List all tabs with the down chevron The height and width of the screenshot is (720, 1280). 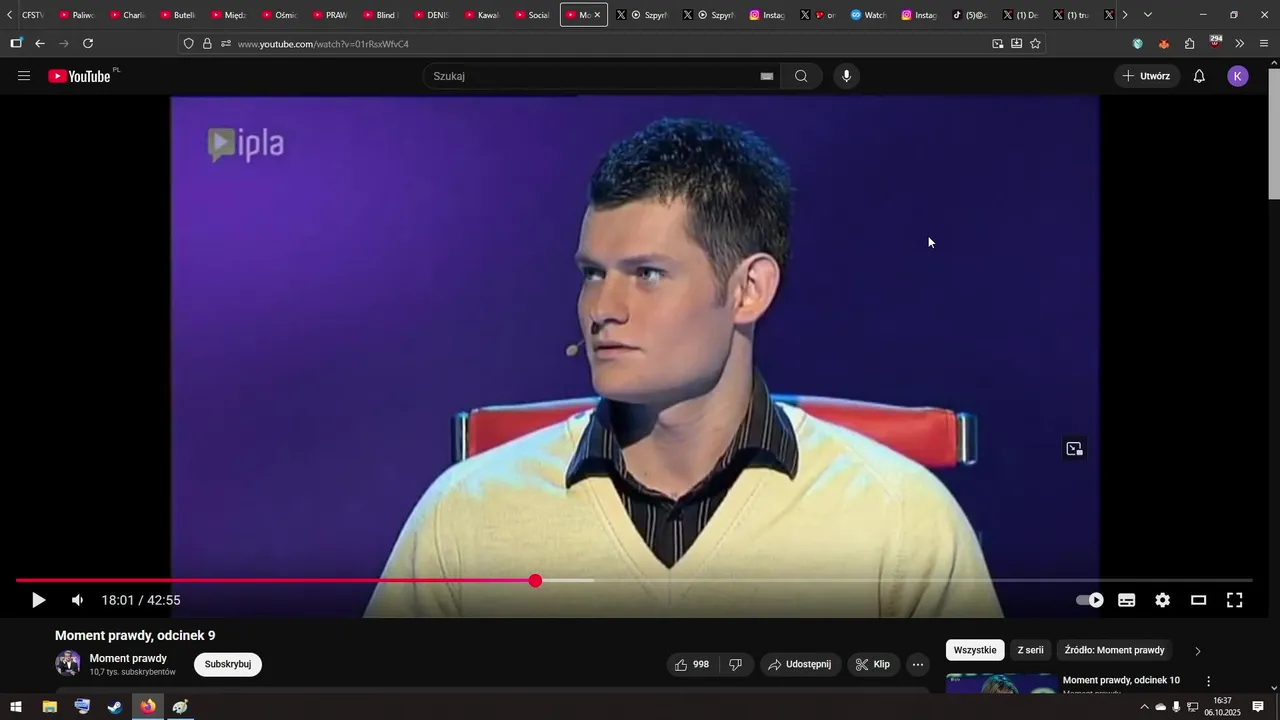point(1147,15)
